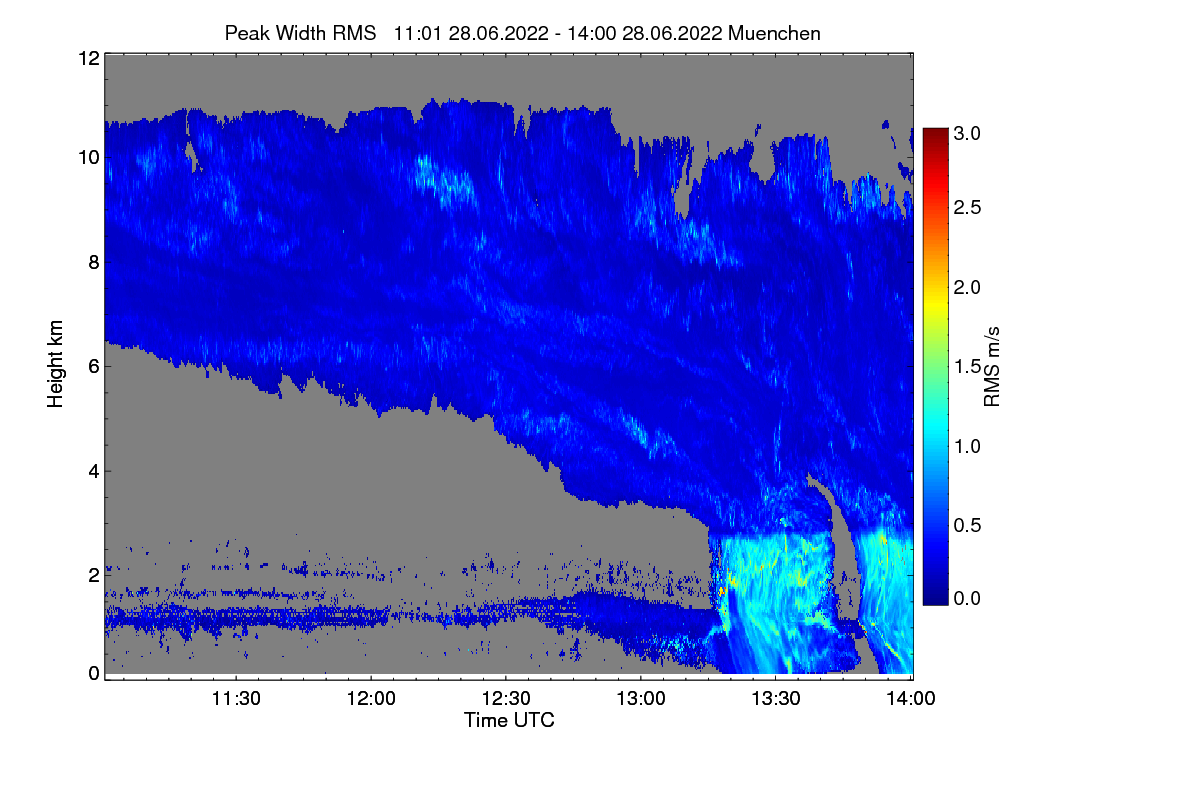Select the 'Muenchen' station name in title

[775, 33]
